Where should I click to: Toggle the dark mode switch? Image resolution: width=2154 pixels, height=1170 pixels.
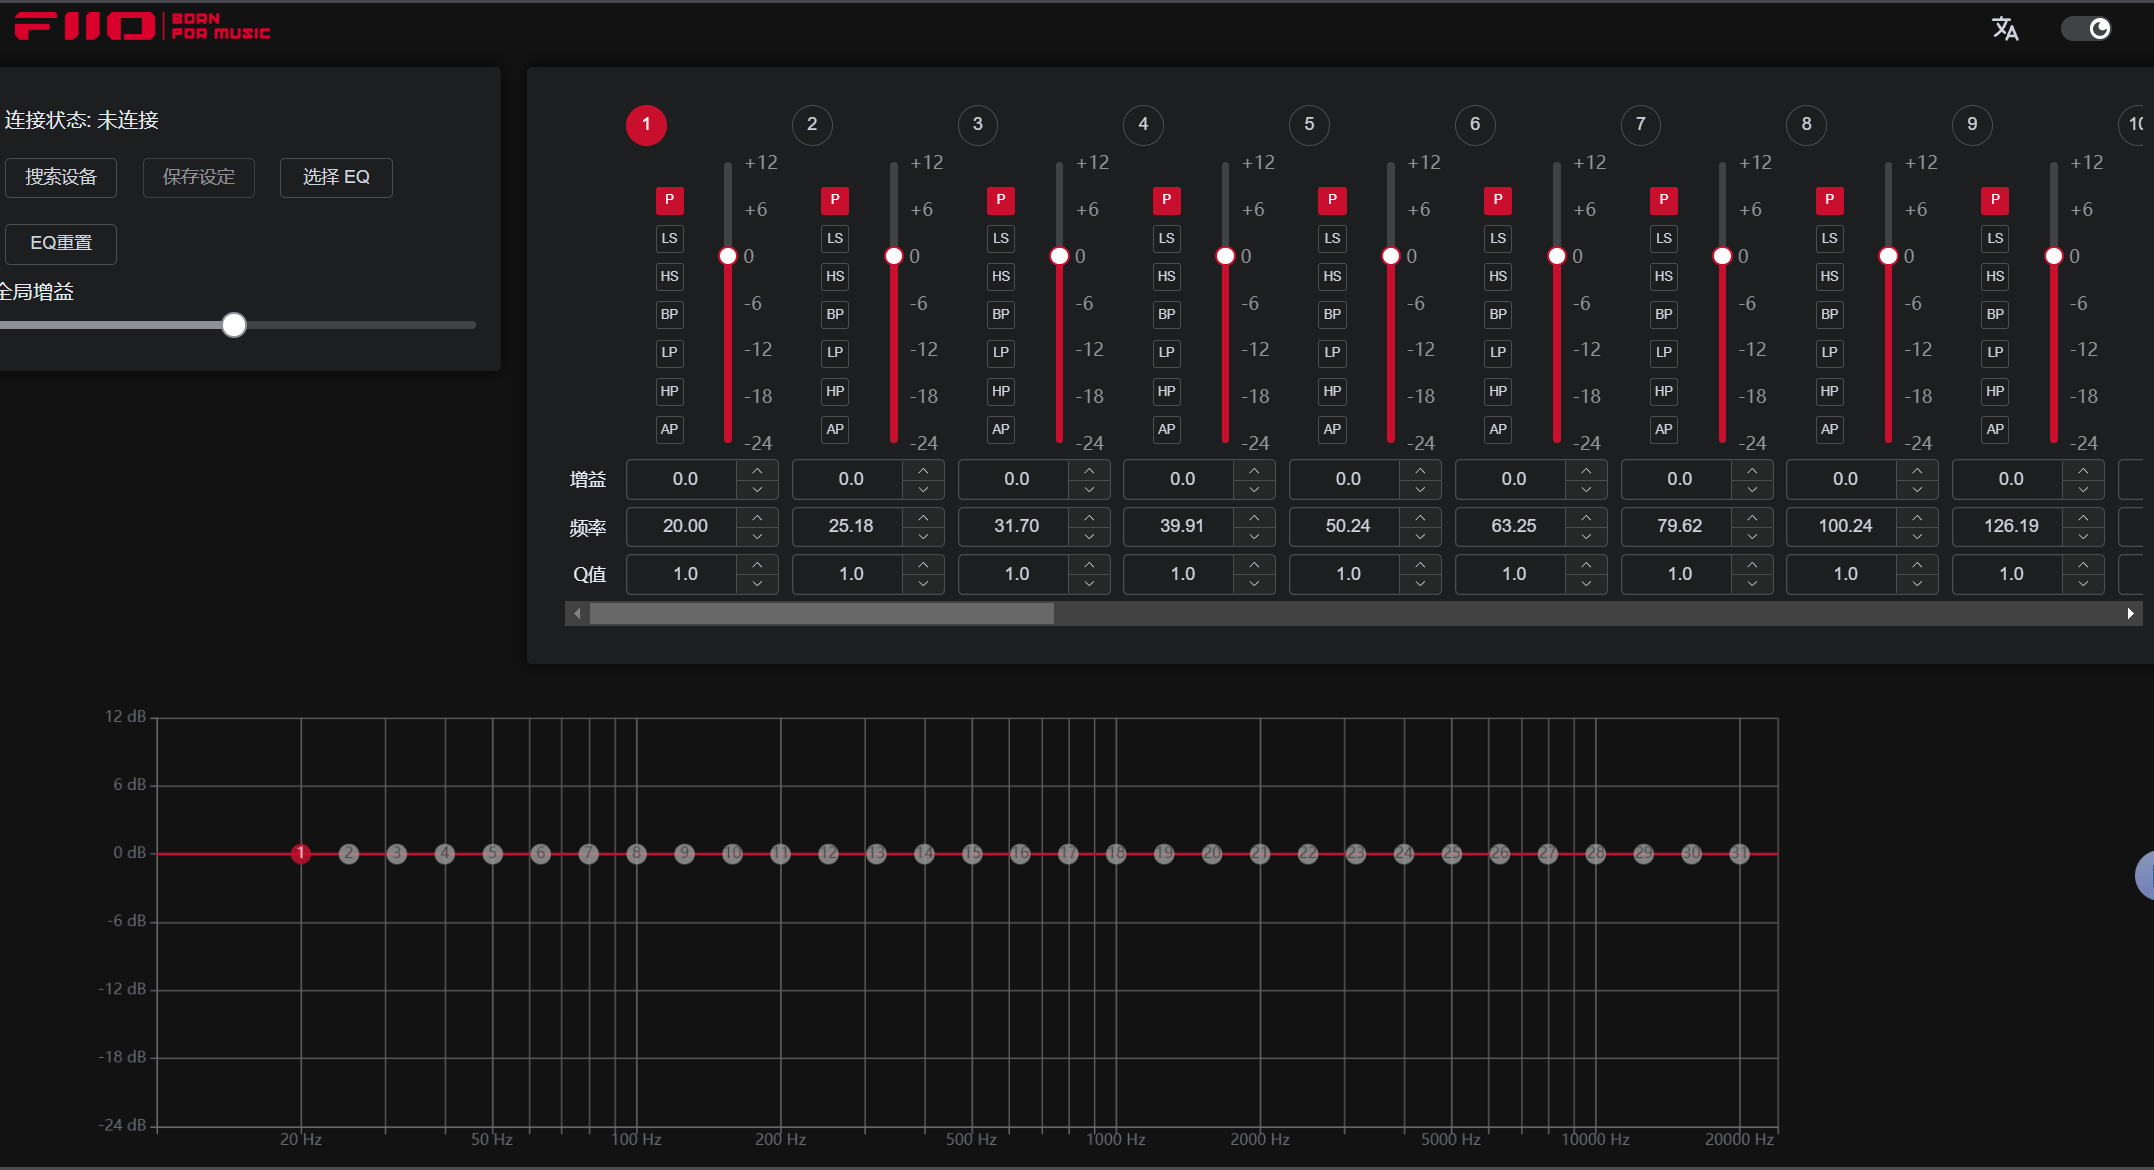(2086, 28)
